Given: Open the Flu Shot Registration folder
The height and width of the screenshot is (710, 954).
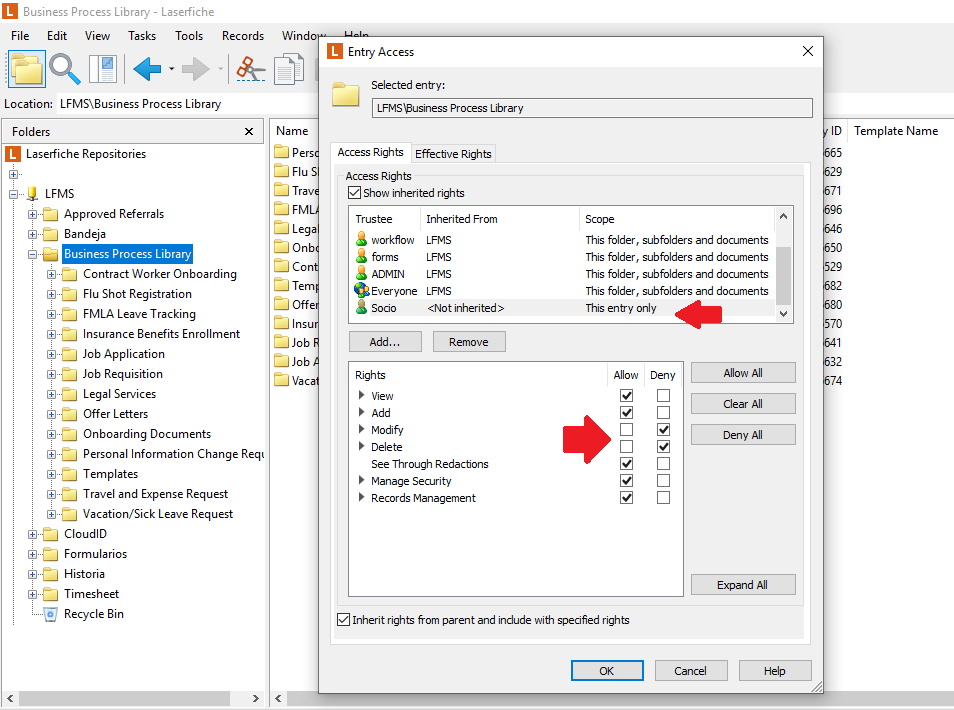Looking at the screenshot, I should pyautogui.click(x=137, y=294).
